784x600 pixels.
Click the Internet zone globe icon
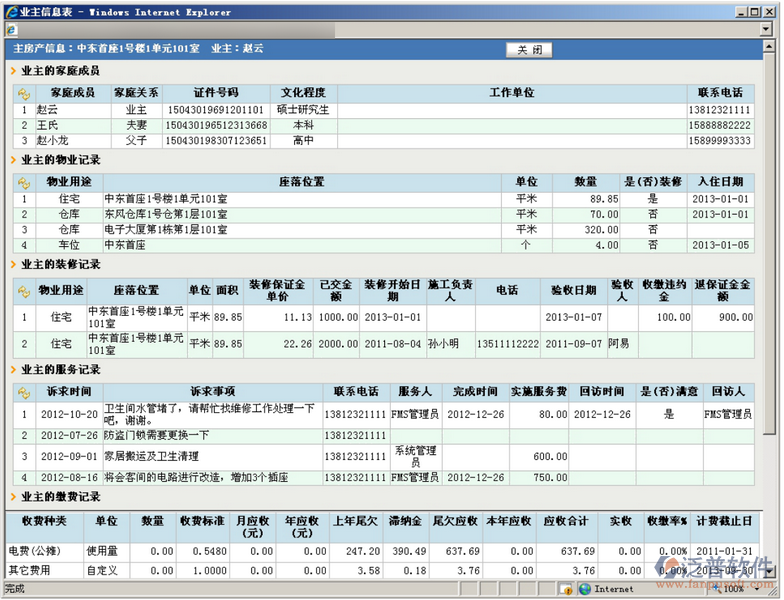click(585, 589)
